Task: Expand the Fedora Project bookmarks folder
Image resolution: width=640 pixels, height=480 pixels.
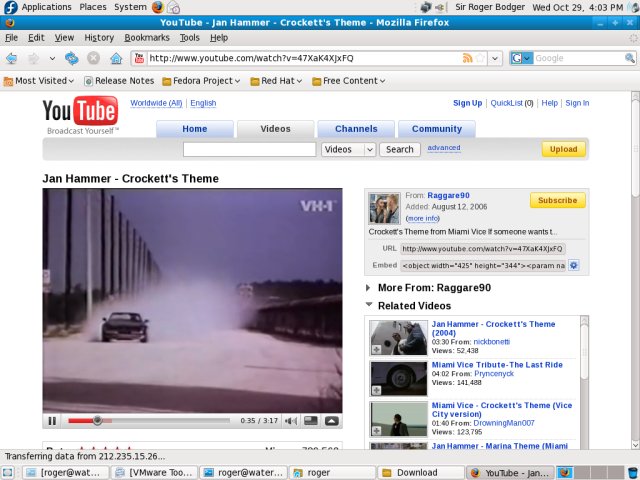Action: 201,81
